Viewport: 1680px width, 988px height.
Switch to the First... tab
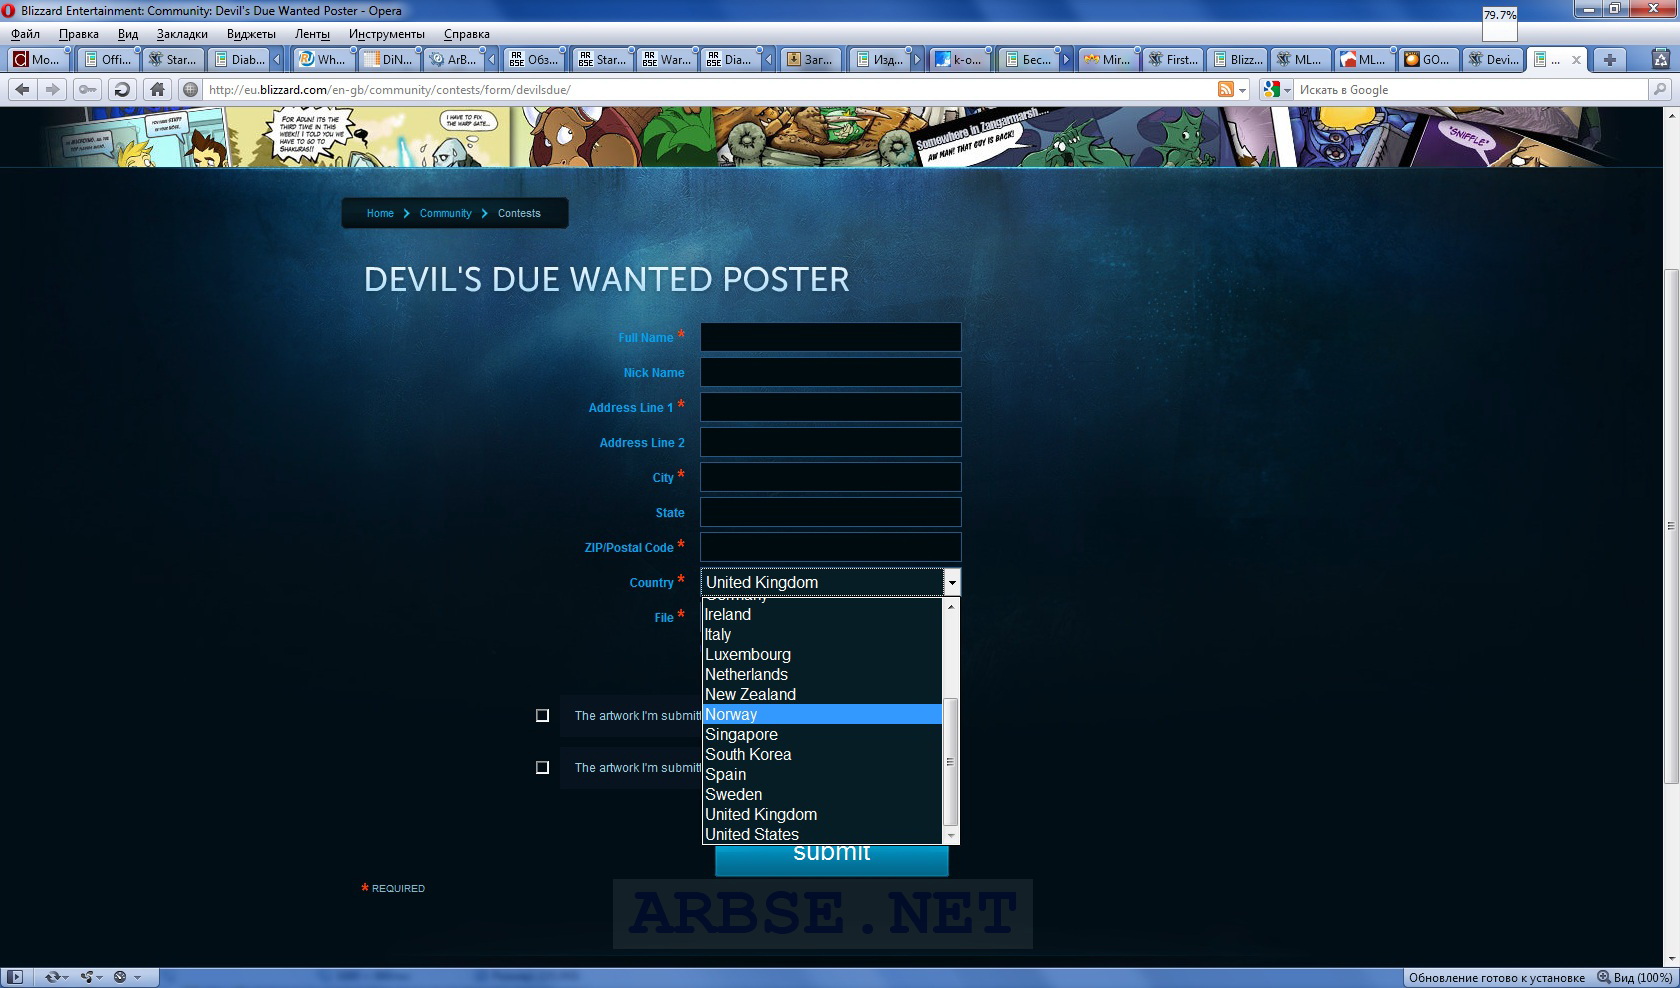click(1172, 60)
